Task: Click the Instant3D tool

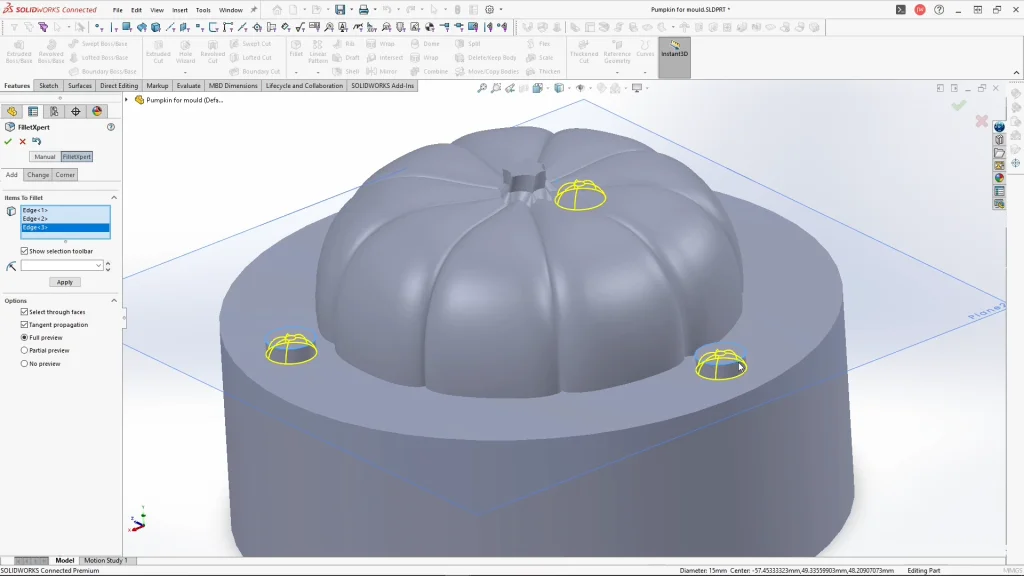Action: point(674,50)
